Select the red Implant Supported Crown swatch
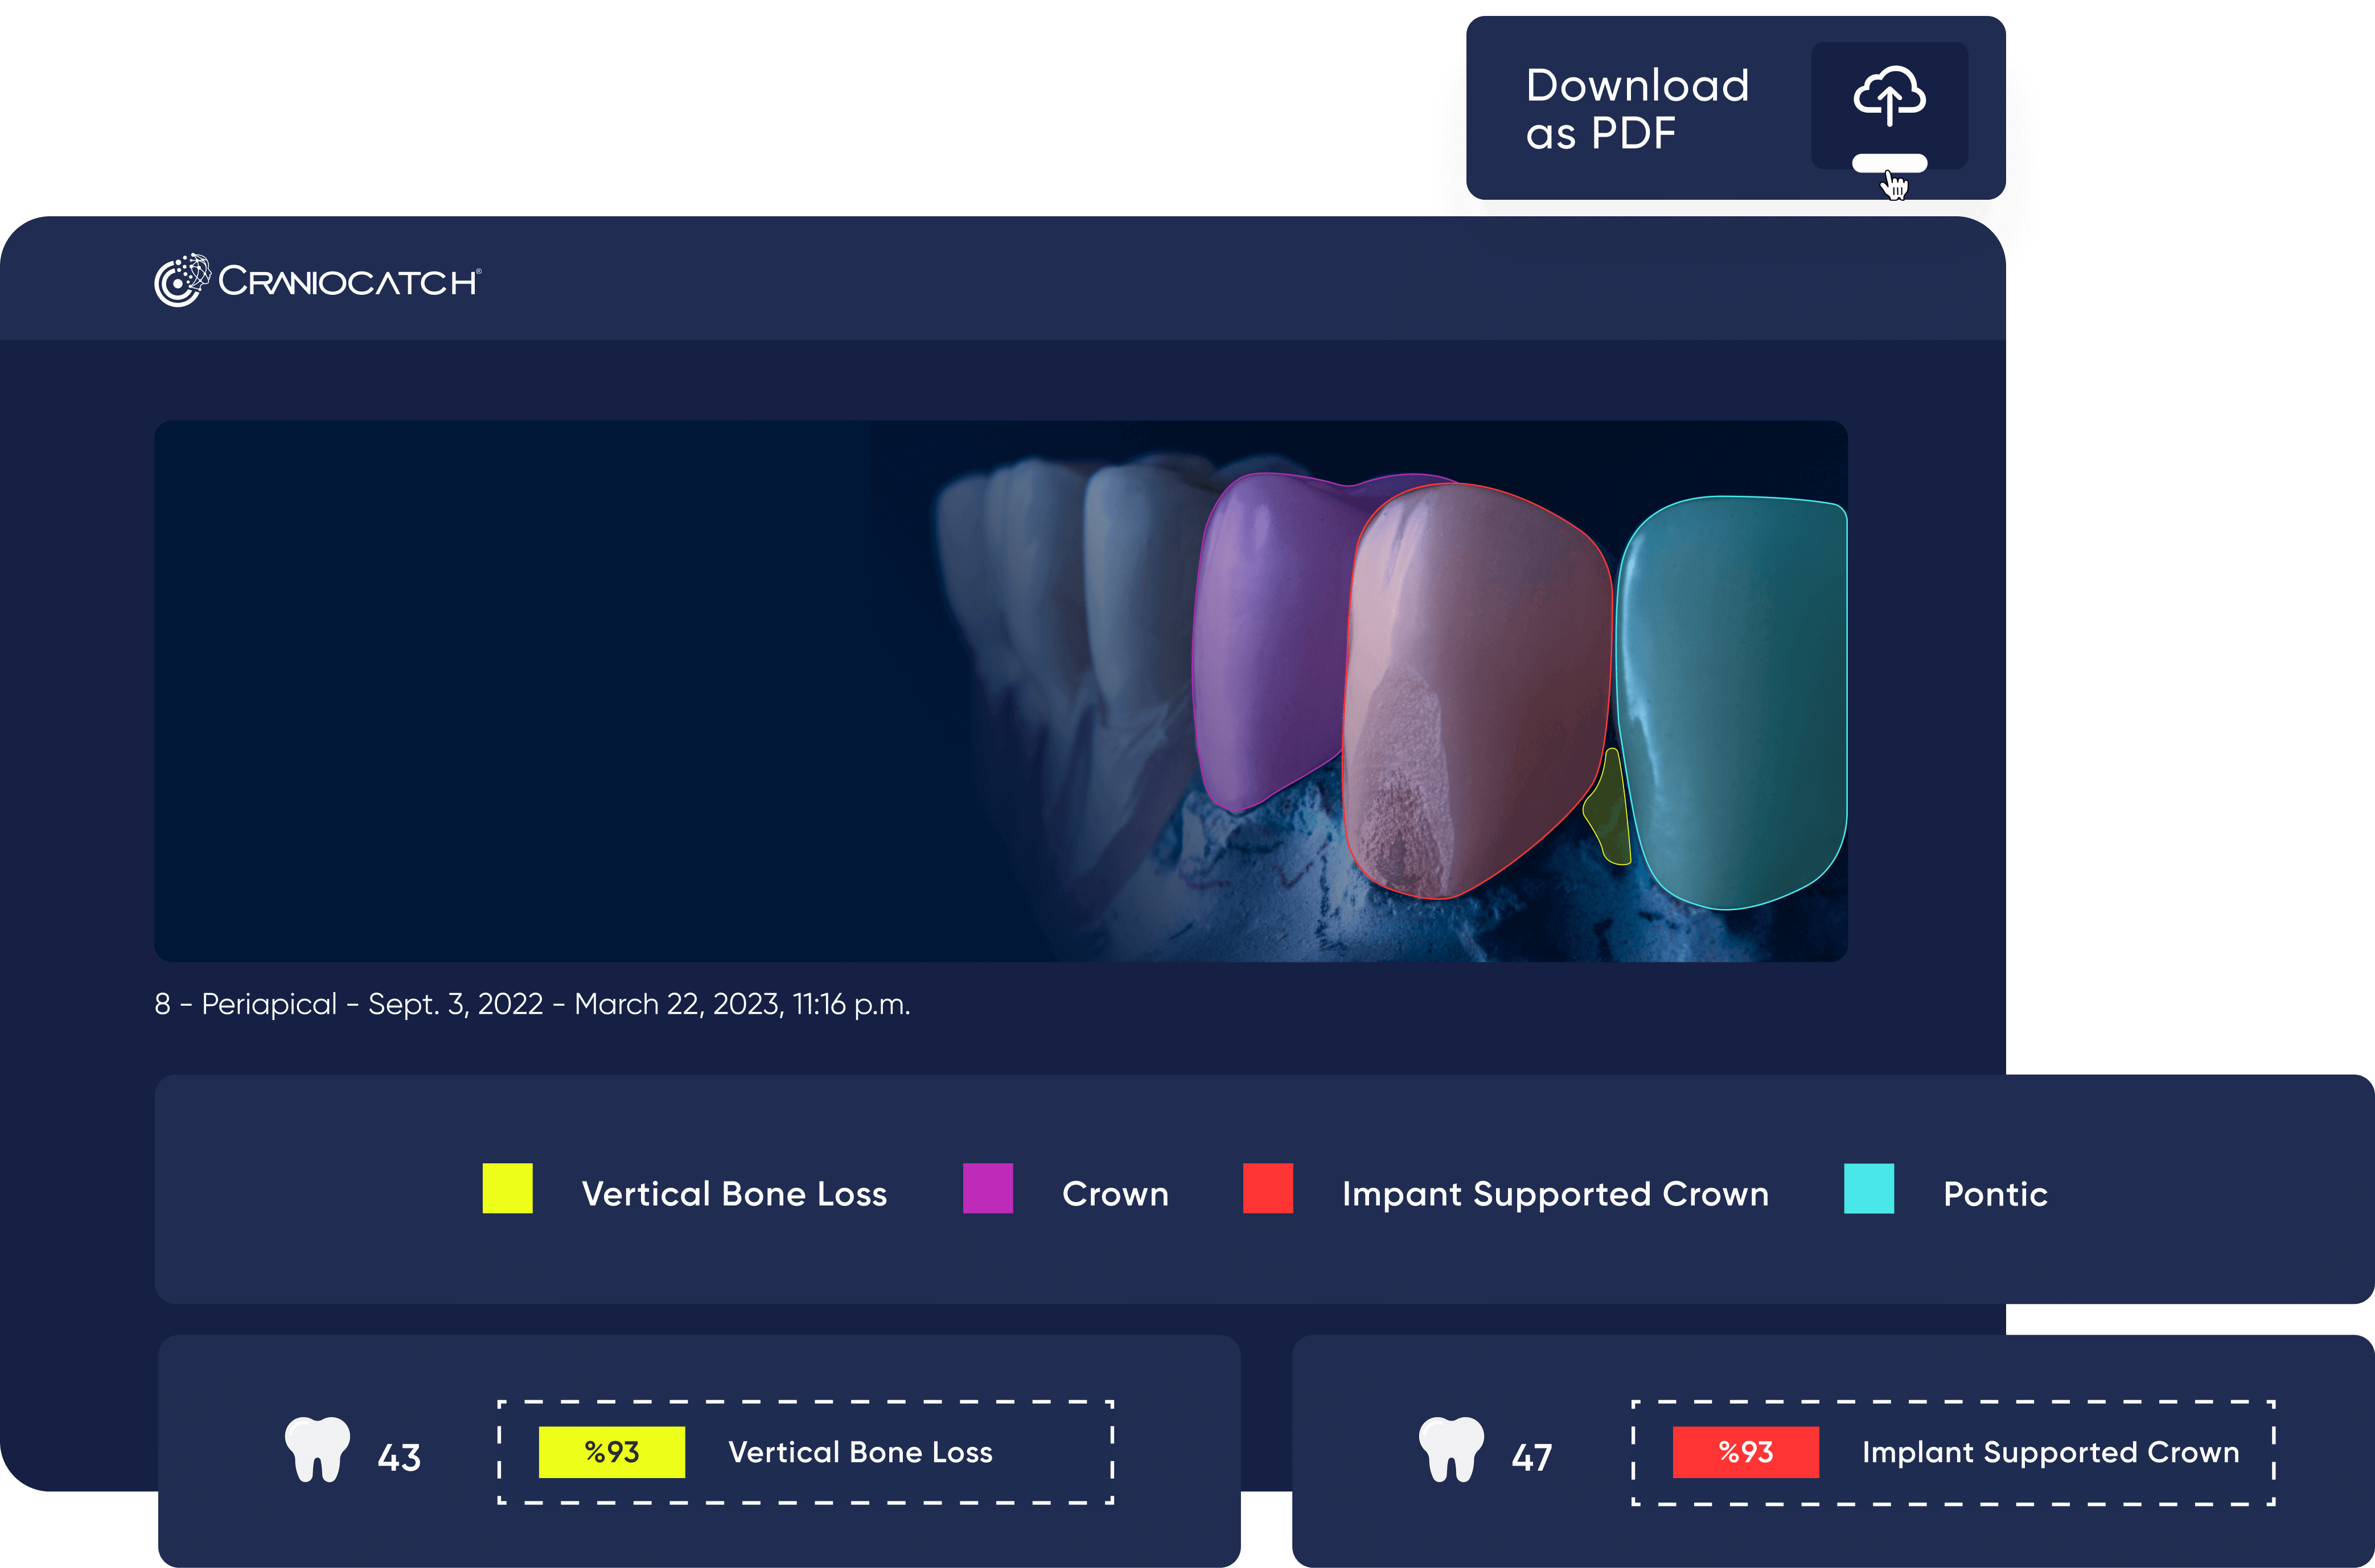The image size is (2375, 1568). [x=1267, y=1188]
